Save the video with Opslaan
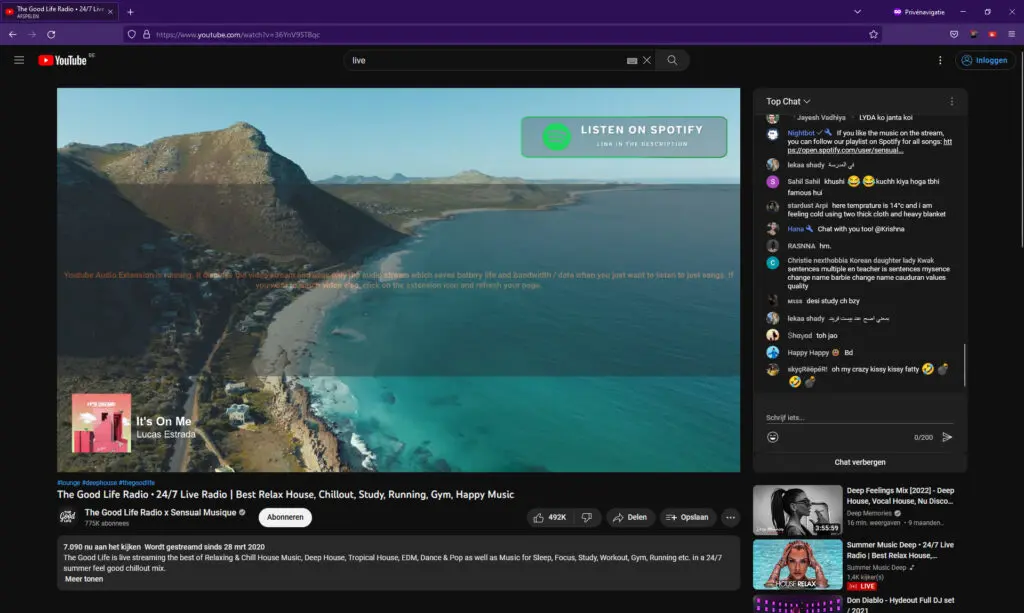1024x613 pixels. (687, 517)
